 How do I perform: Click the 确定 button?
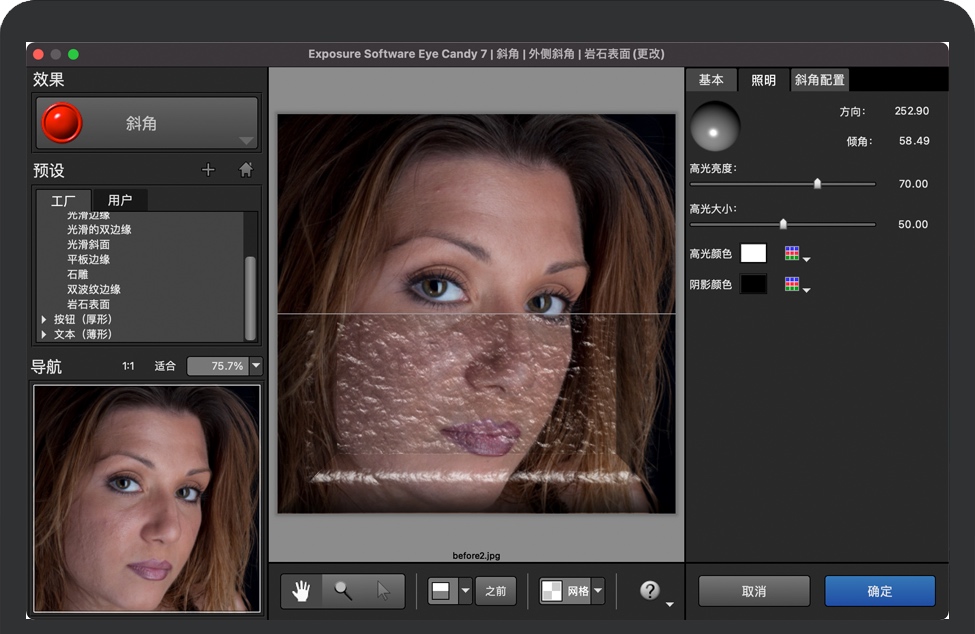pos(879,591)
